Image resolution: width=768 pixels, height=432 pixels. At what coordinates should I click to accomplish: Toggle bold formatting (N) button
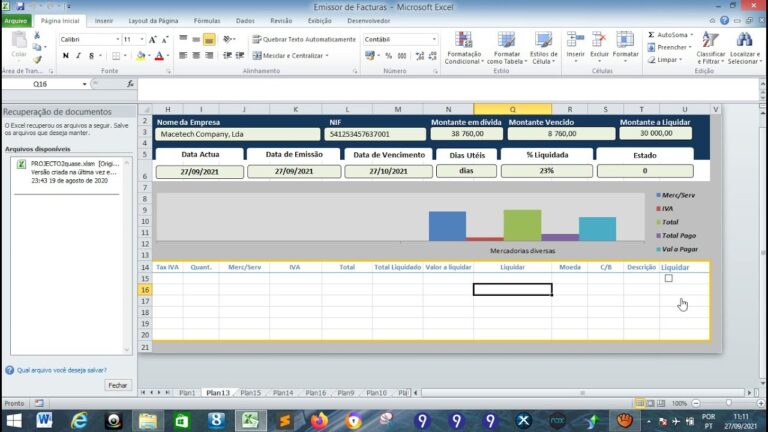(66, 56)
